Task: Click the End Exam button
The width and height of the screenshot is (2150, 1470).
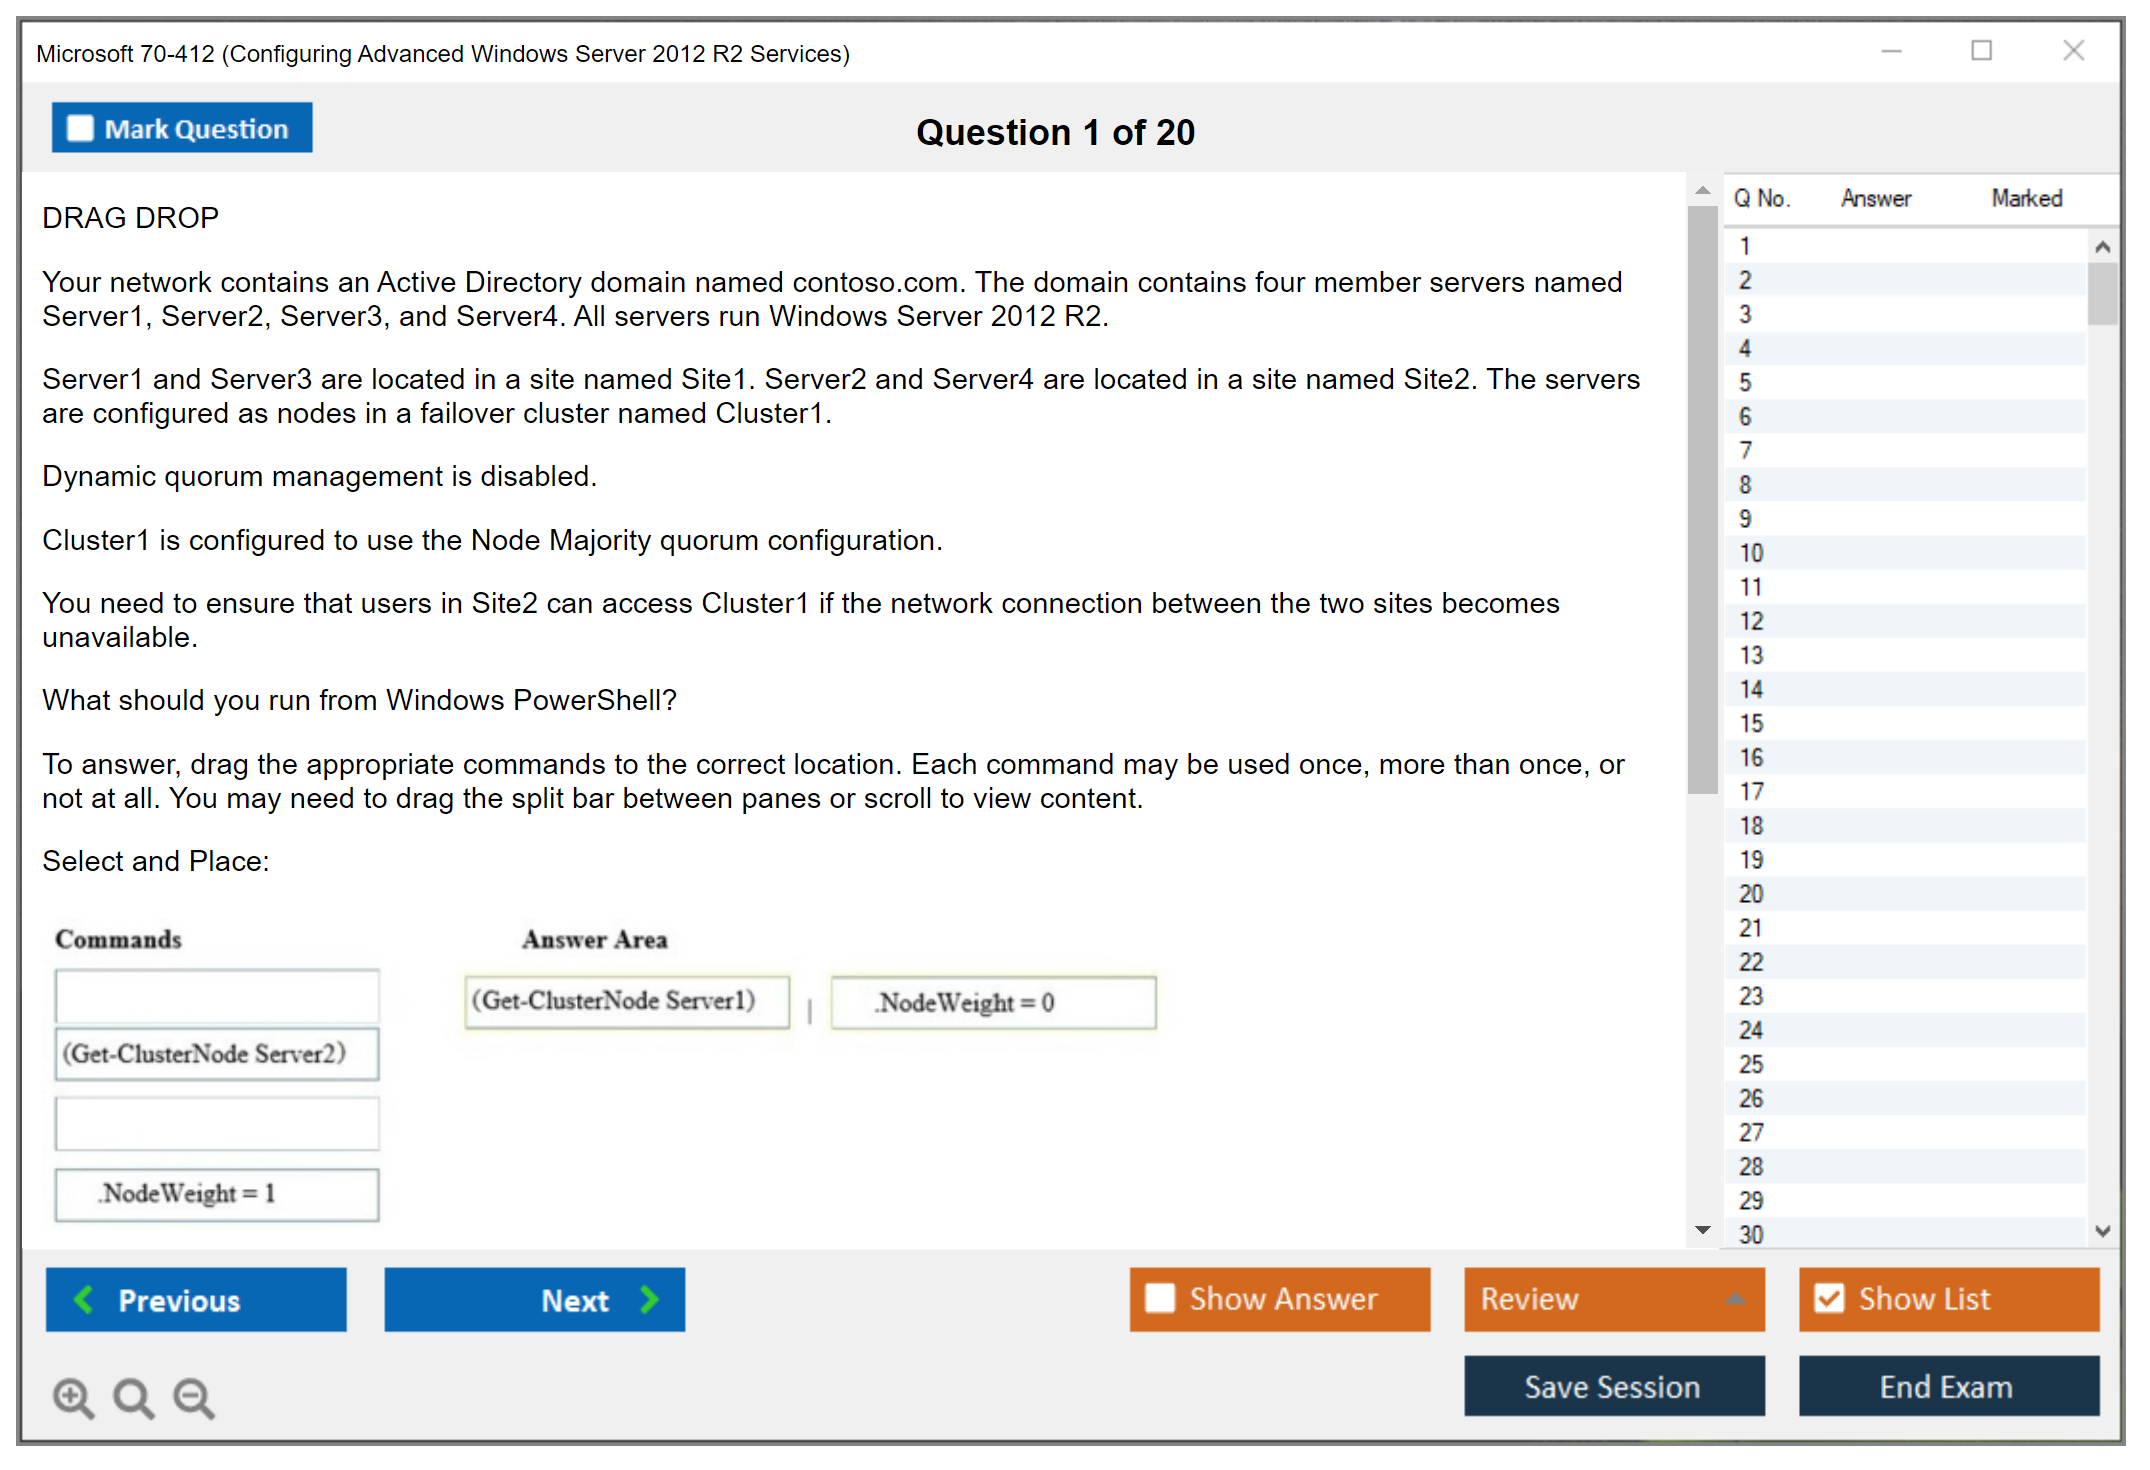Action: click(x=1947, y=1386)
